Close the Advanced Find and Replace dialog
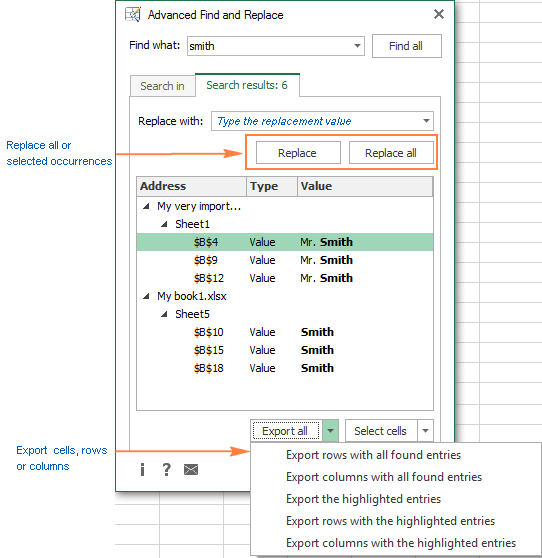This screenshot has height=558, width=542. click(x=439, y=14)
